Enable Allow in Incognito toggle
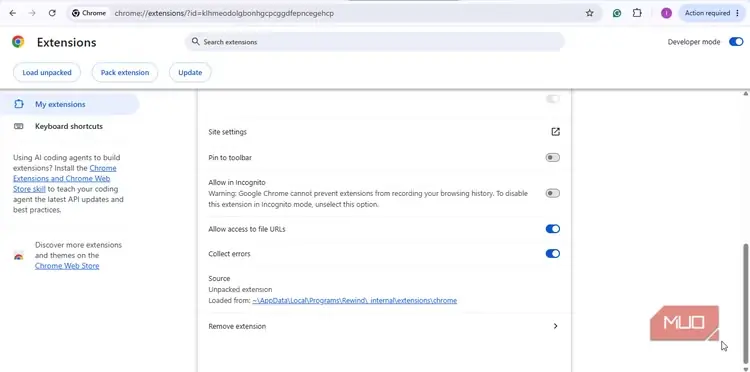The height and width of the screenshot is (372, 750). click(552, 193)
